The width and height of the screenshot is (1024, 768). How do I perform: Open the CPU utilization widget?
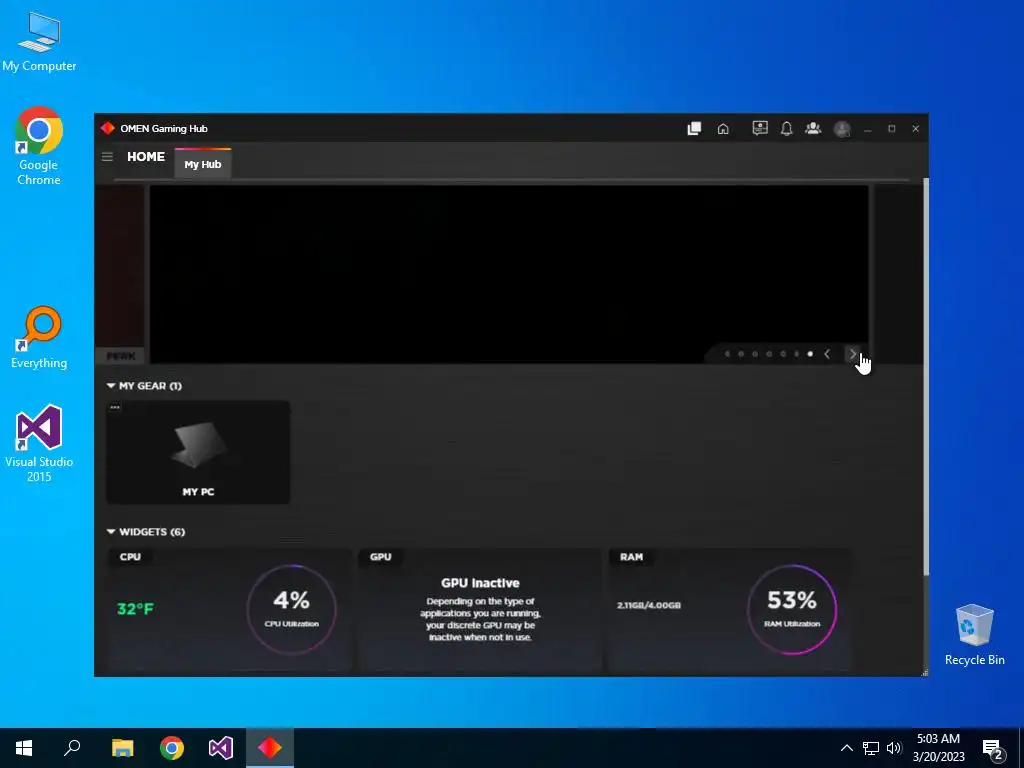(230, 610)
